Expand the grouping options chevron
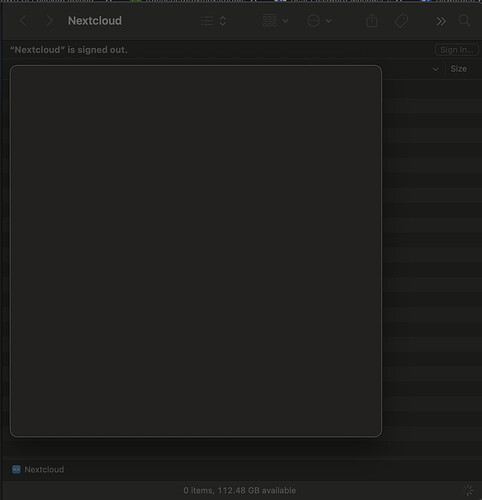Screen dimensions: 482x500 (285, 21)
